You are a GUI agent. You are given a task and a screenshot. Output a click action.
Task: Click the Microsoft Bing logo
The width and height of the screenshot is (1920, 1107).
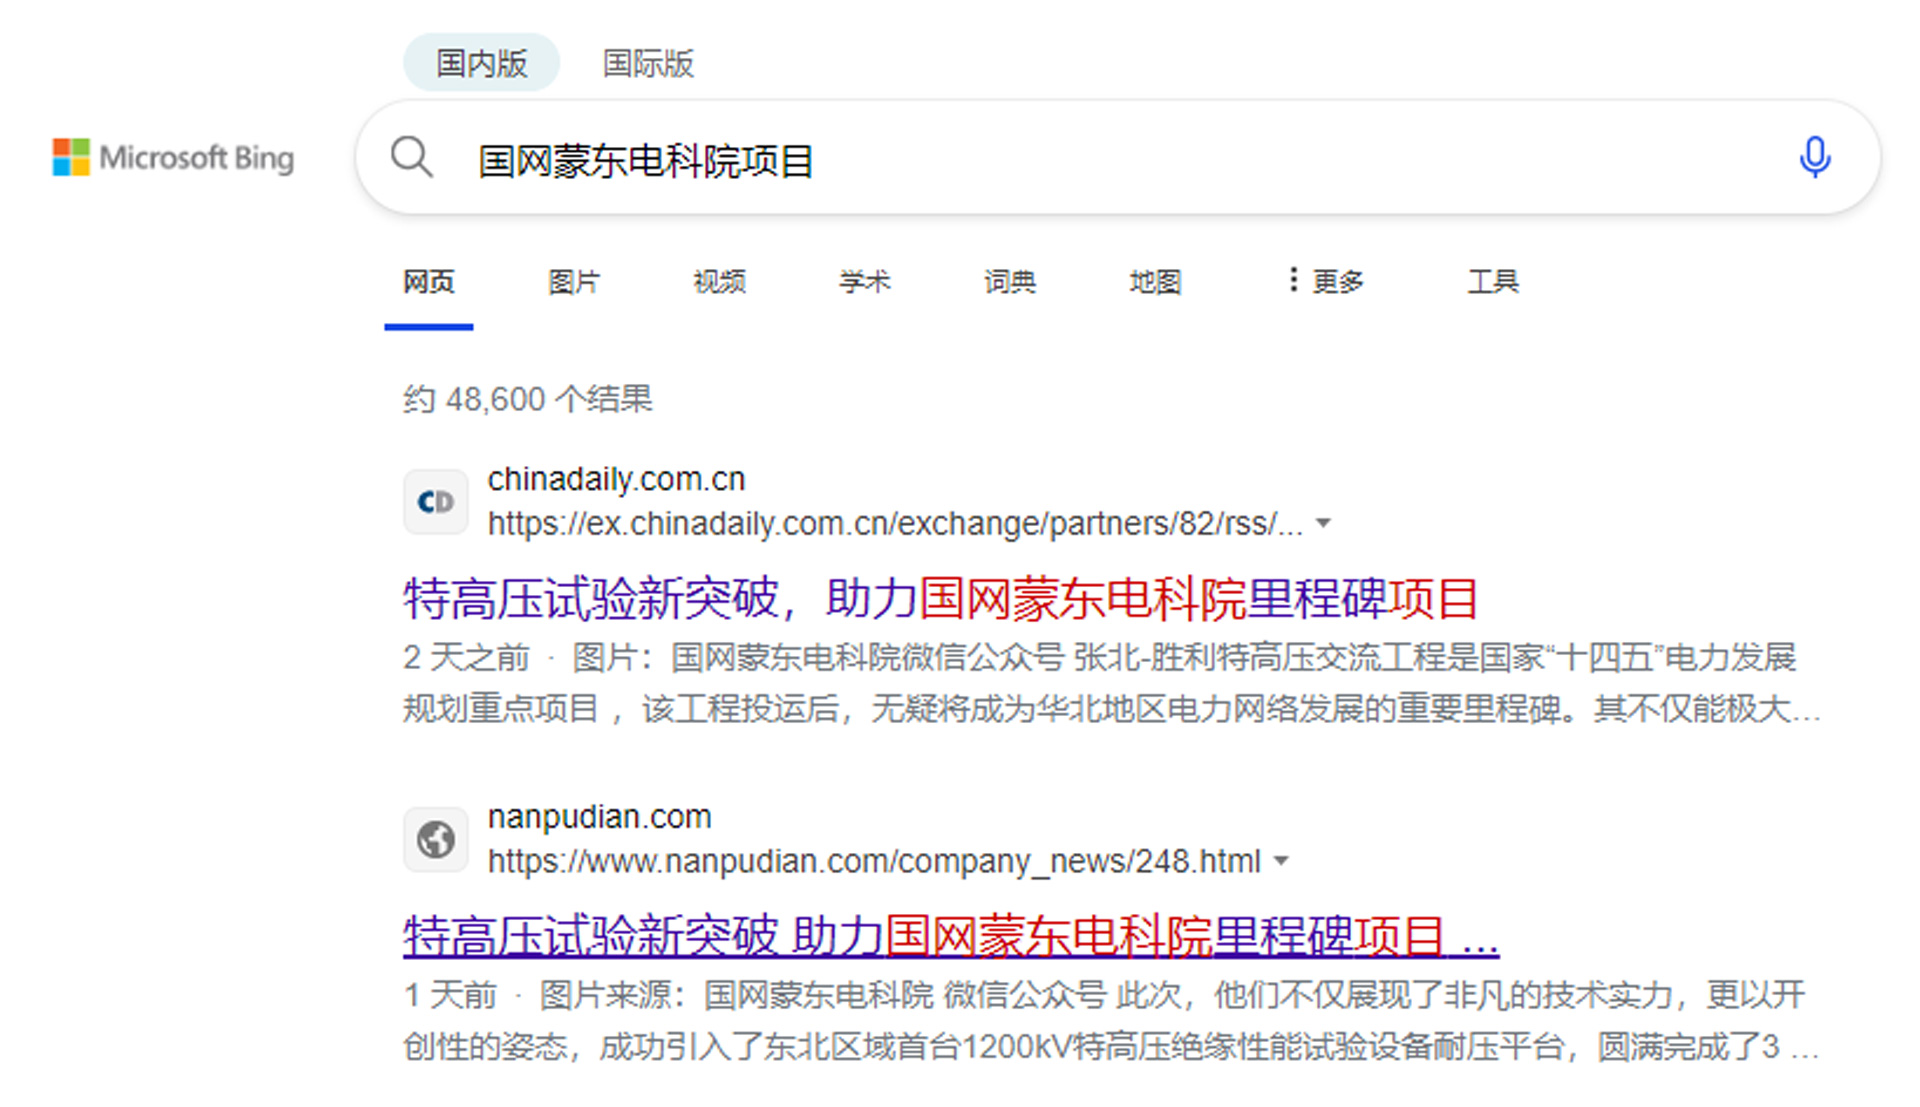[x=173, y=158]
